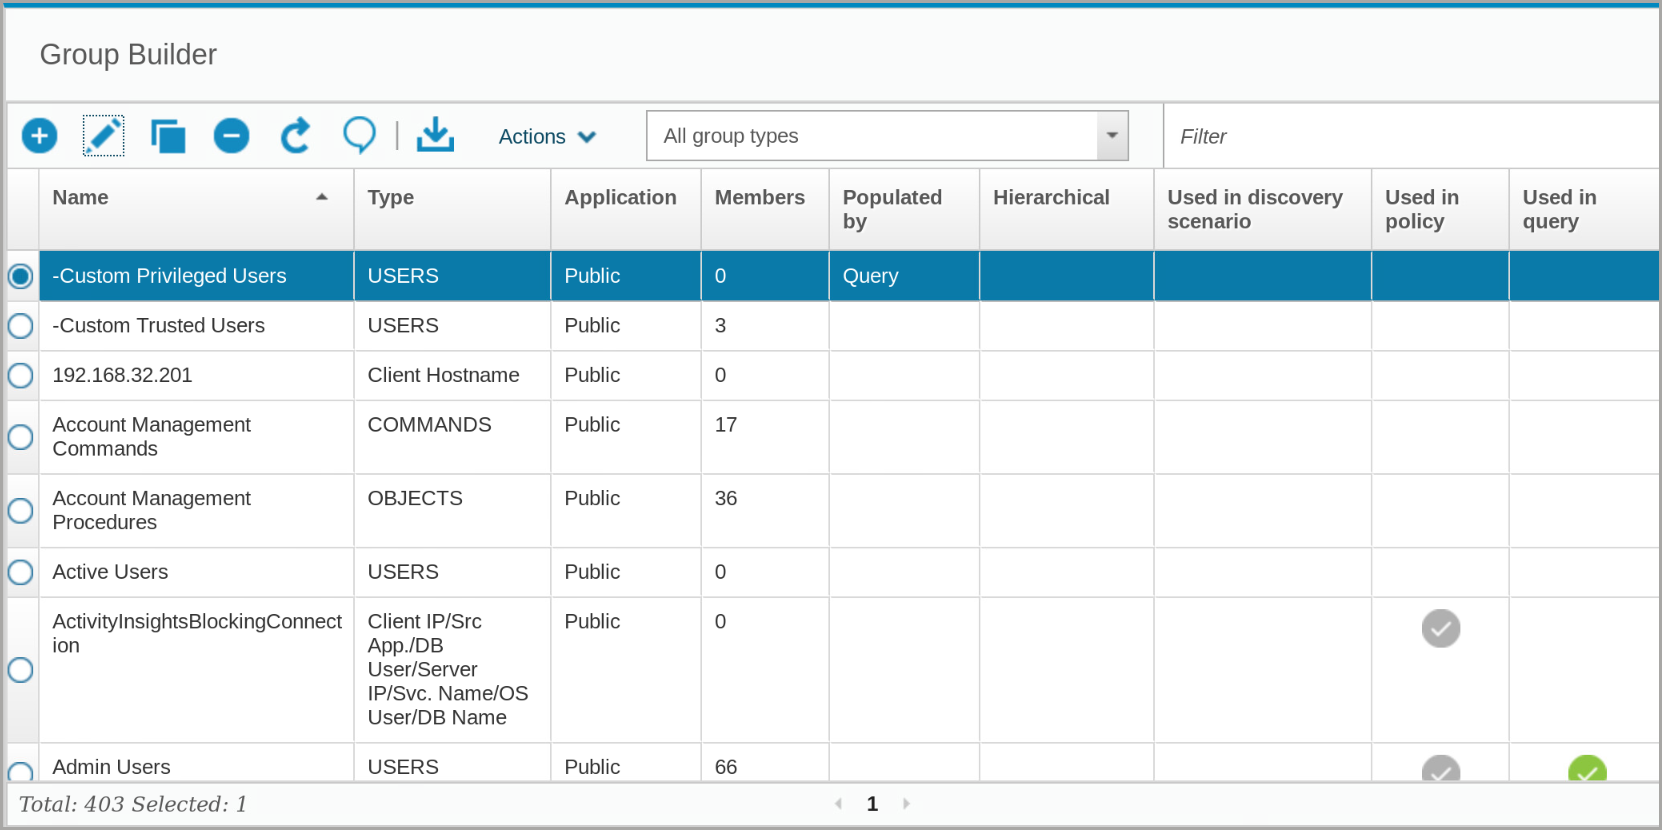Click the Account Management Procedures name cell
Image resolution: width=1662 pixels, height=830 pixels.
point(196,511)
